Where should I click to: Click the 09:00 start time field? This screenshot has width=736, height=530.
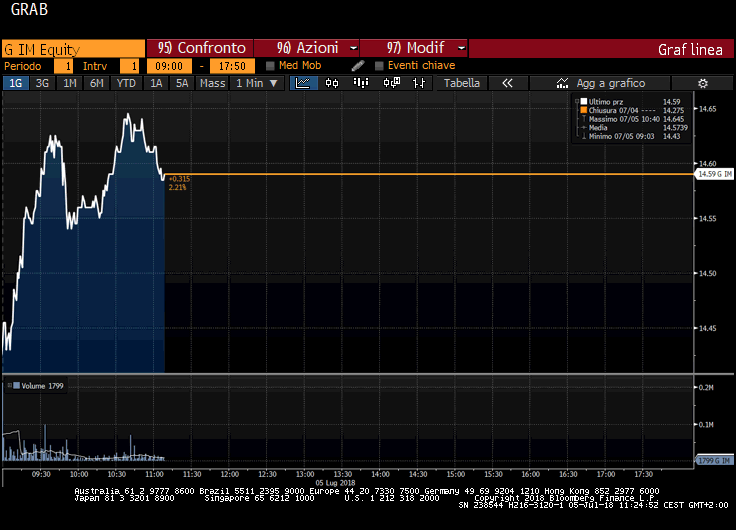(x=167, y=66)
